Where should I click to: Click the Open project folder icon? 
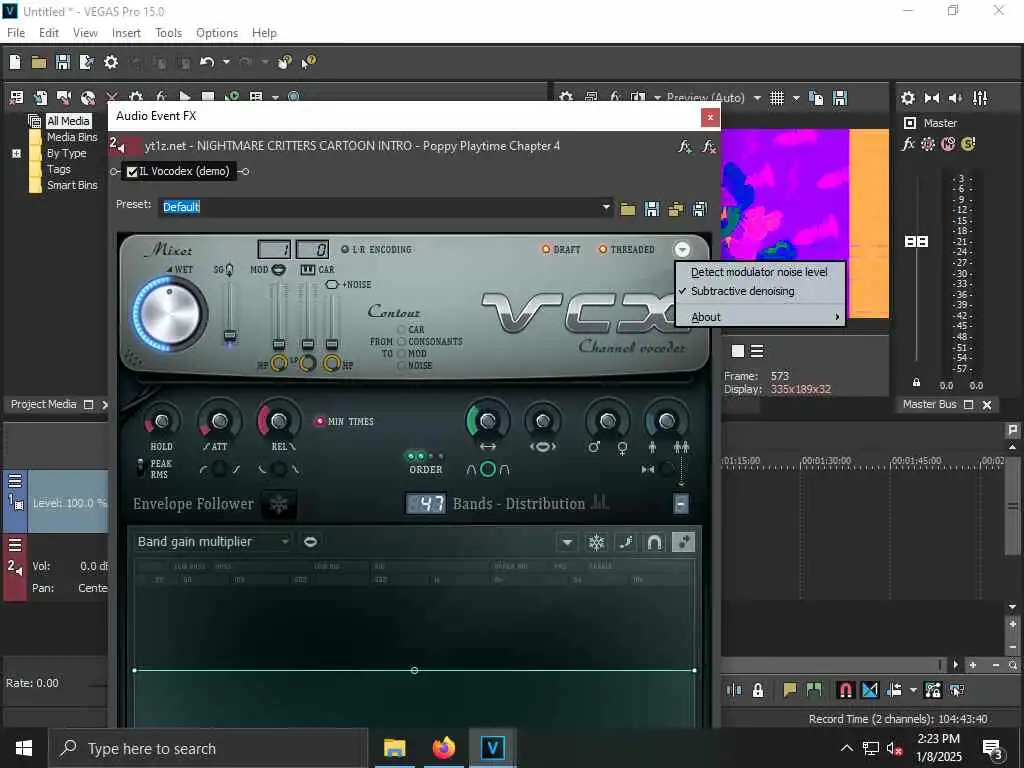click(39, 62)
